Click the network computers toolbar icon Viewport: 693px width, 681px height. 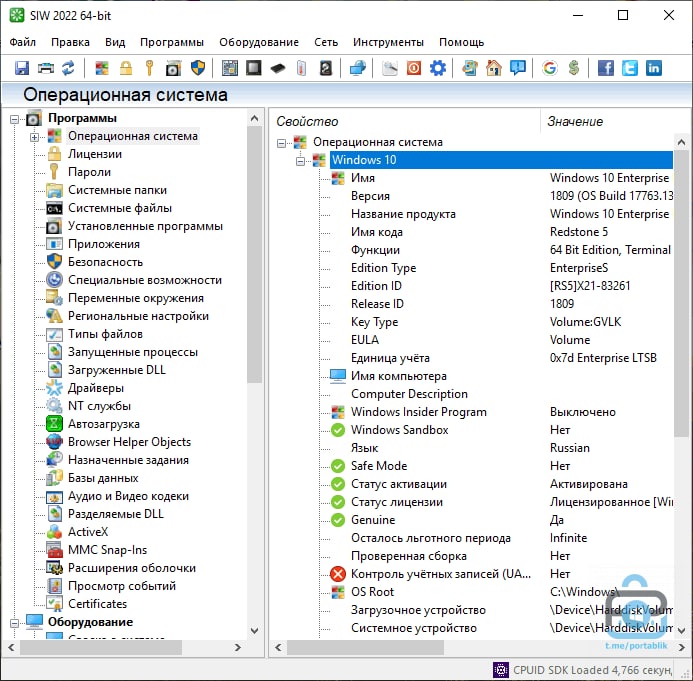358,68
